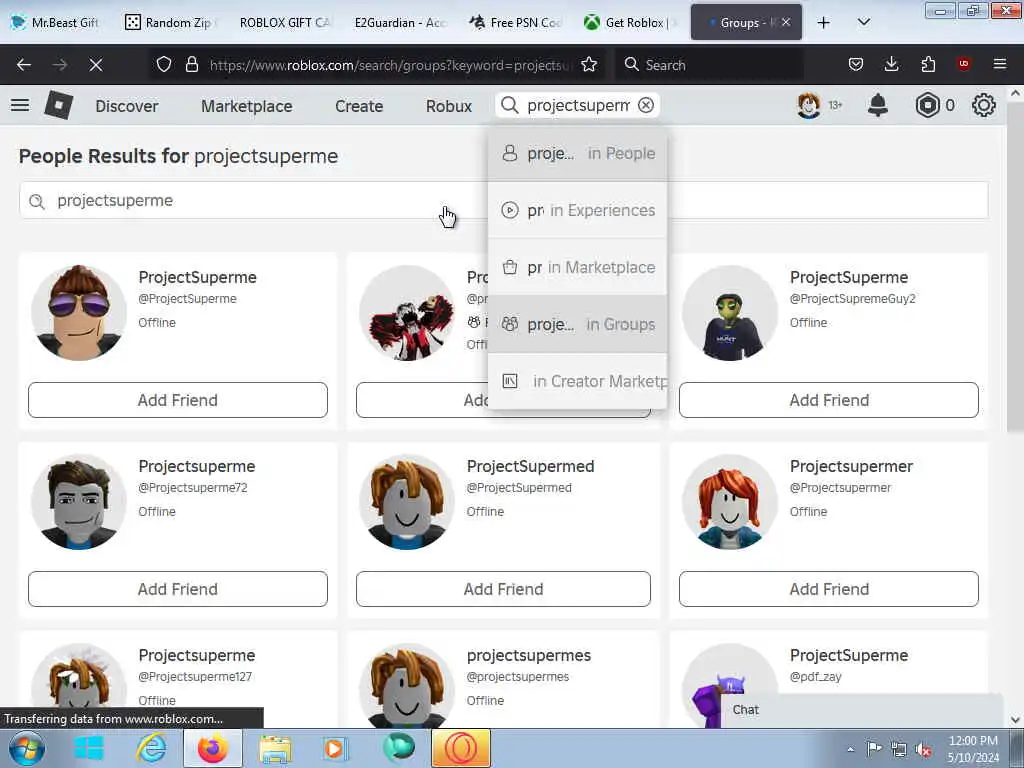The width and height of the screenshot is (1024, 768).
Task: Switch to the Mr.Beast Gift tab
Action: pos(55,23)
